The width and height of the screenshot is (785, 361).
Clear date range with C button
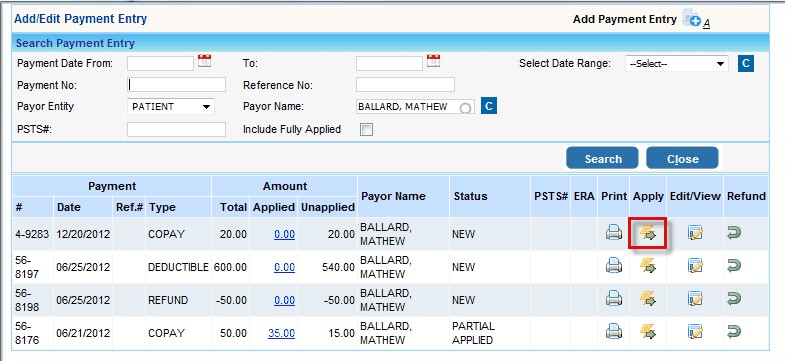click(x=746, y=64)
